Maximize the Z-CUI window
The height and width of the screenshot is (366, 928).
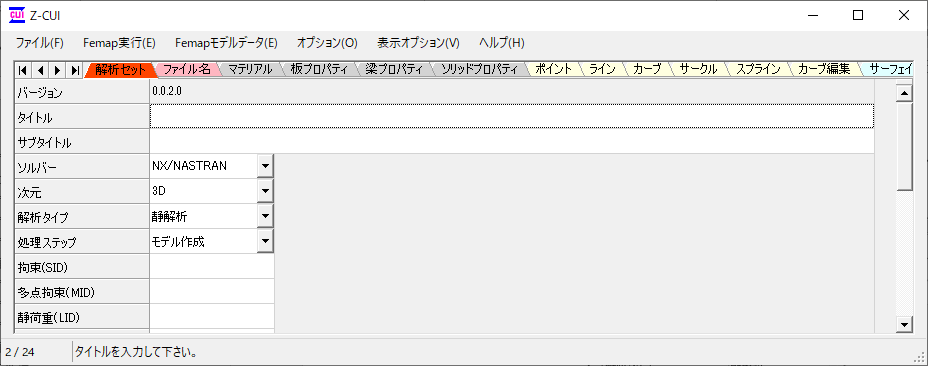858,15
